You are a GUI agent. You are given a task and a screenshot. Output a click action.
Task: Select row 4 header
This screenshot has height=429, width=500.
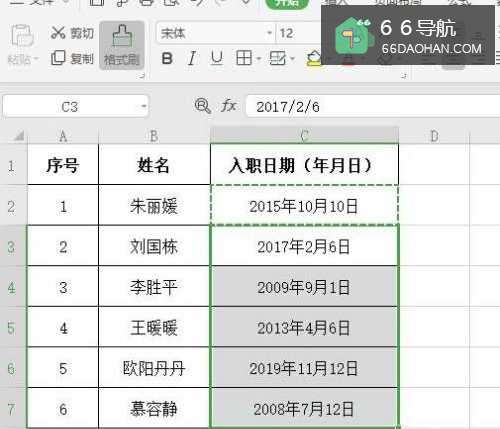[12, 287]
